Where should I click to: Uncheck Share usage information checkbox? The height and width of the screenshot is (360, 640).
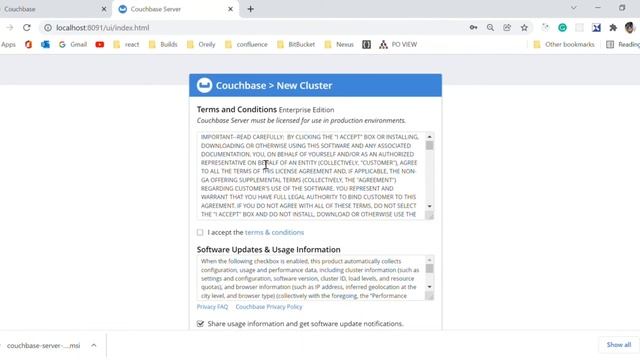200,324
